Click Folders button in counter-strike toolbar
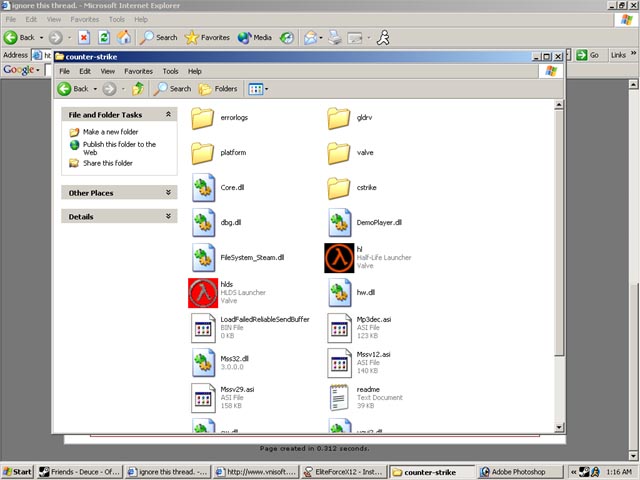The height and width of the screenshot is (480, 640). tap(218, 89)
